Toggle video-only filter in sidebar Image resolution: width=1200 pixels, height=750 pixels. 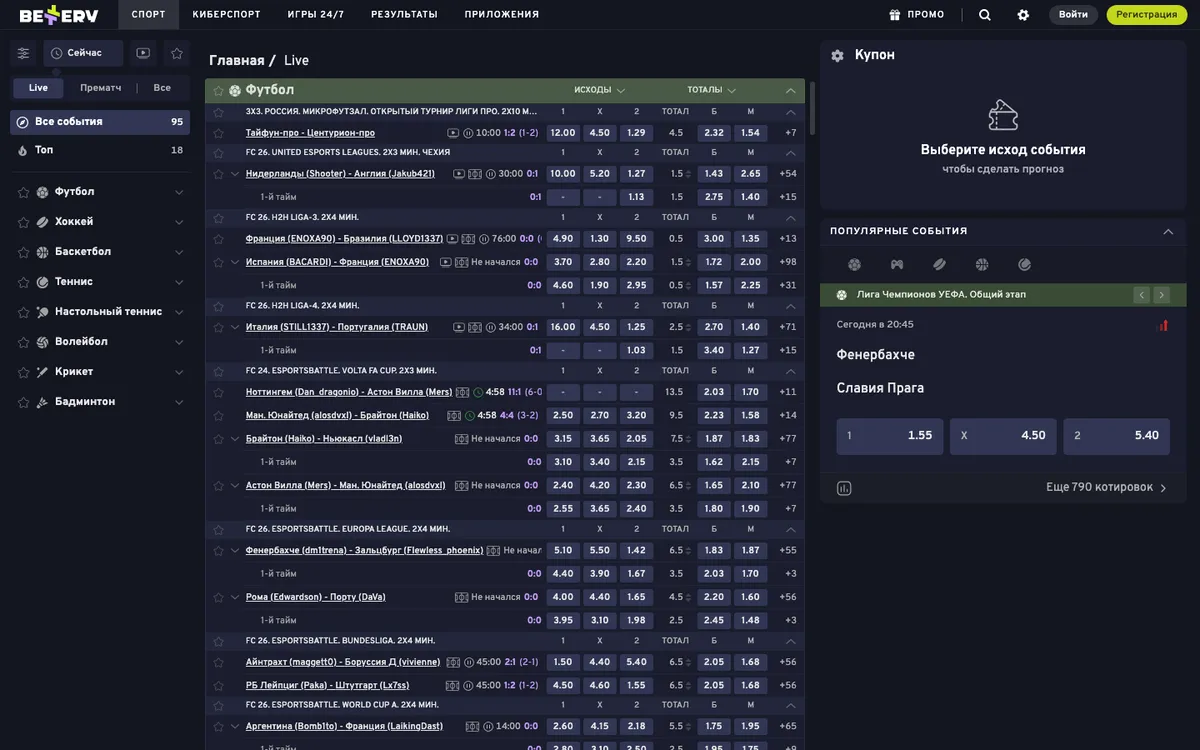point(143,53)
